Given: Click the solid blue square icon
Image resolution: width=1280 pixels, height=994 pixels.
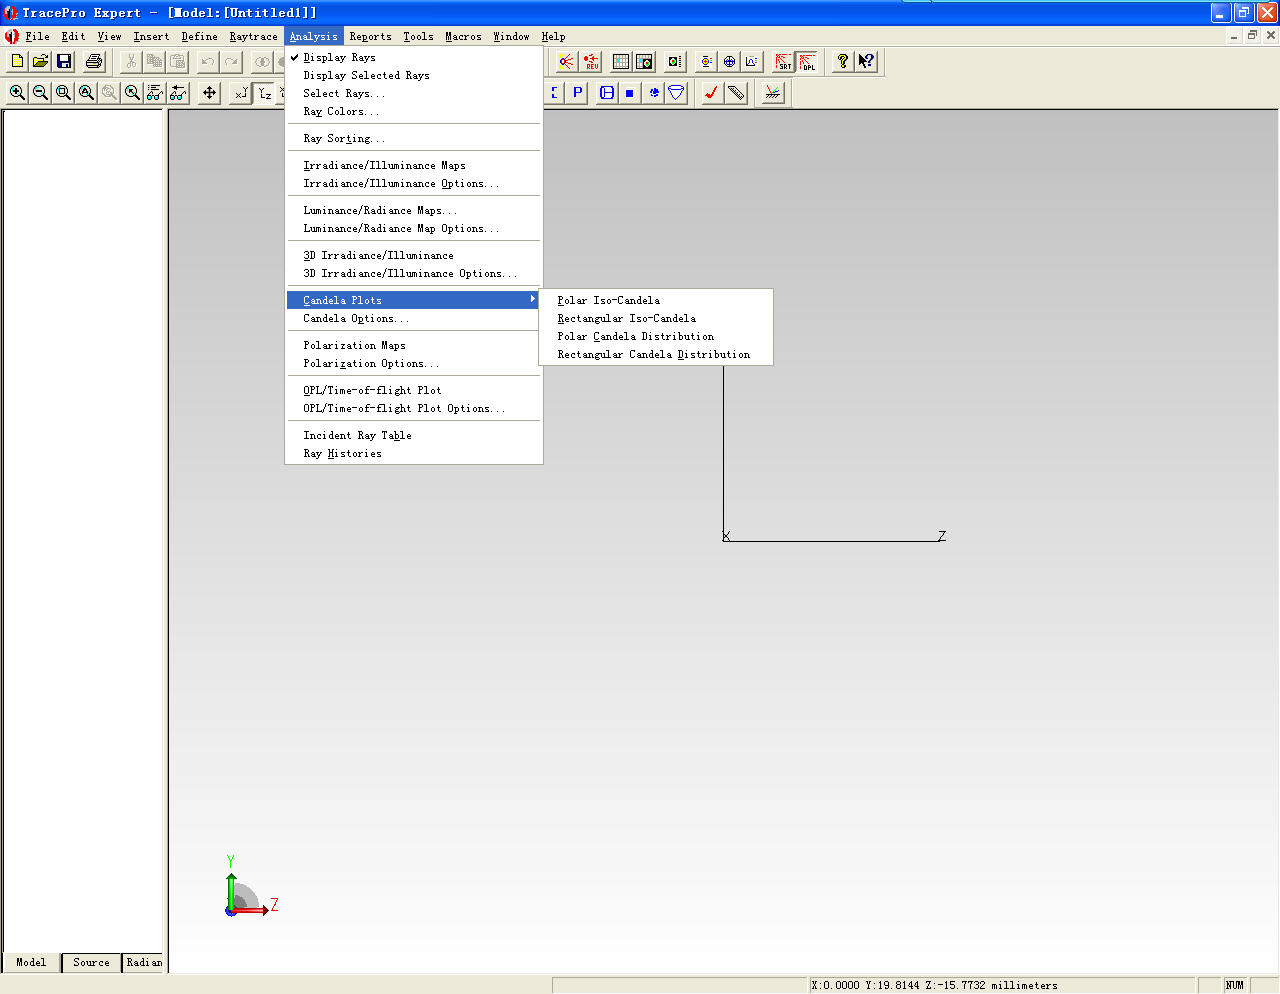Looking at the screenshot, I should tap(630, 93).
